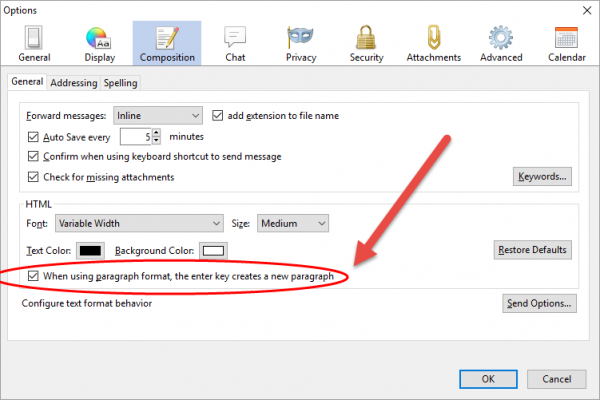Confirm settings with OK
This screenshot has height=400, width=600.
coord(488,379)
